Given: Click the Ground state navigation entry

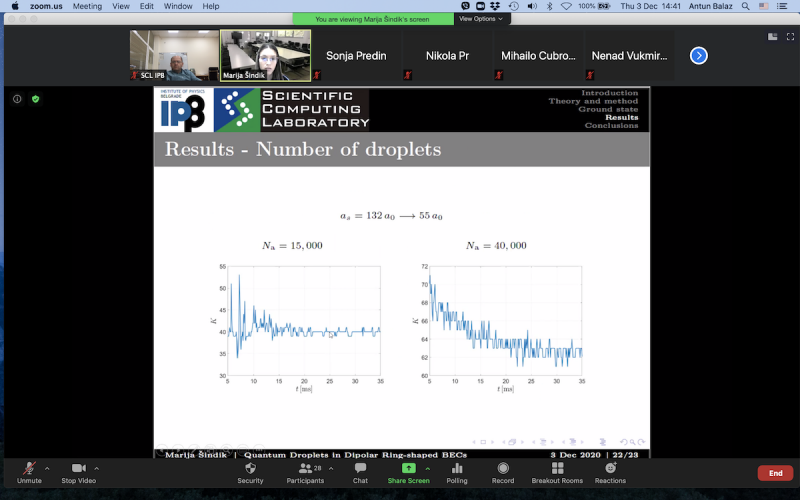Looking at the screenshot, I should pos(608,109).
